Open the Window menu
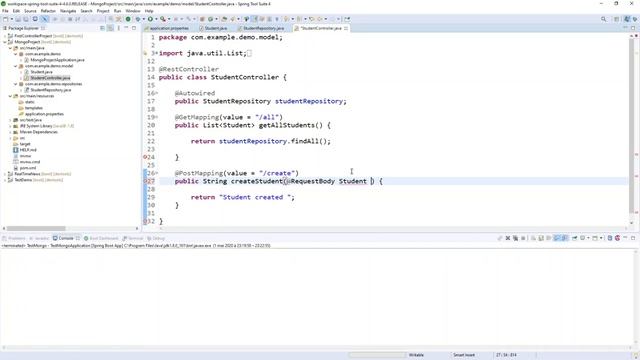 click(133, 11)
